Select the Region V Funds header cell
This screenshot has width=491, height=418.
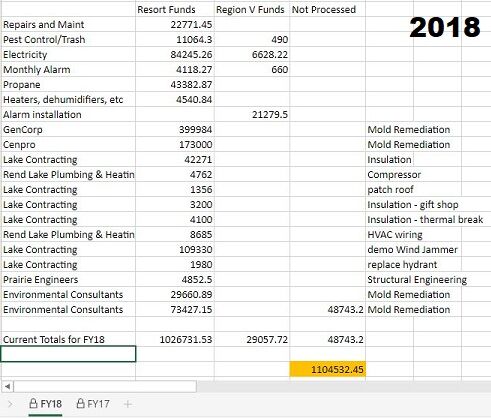coord(252,9)
